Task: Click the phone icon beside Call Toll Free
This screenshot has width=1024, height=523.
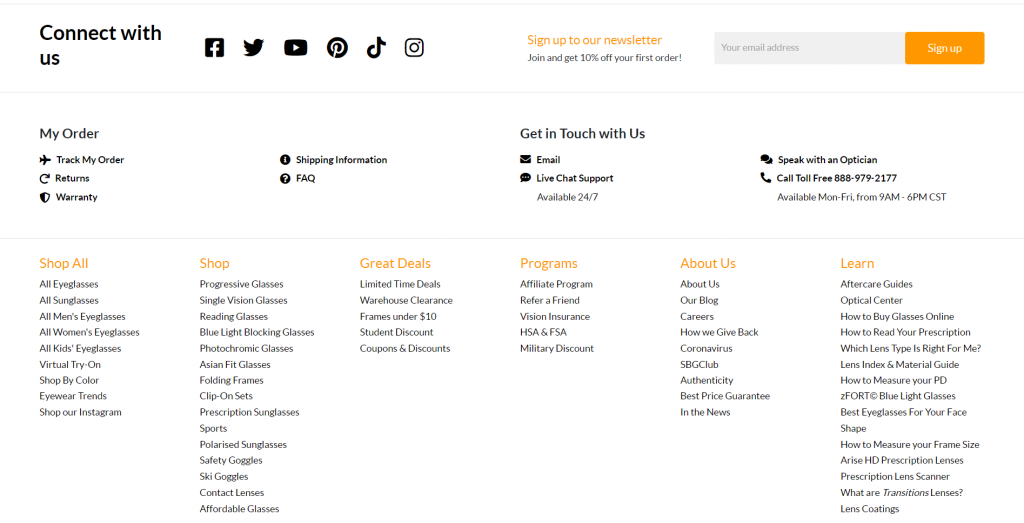Action: [x=765, y=178]
